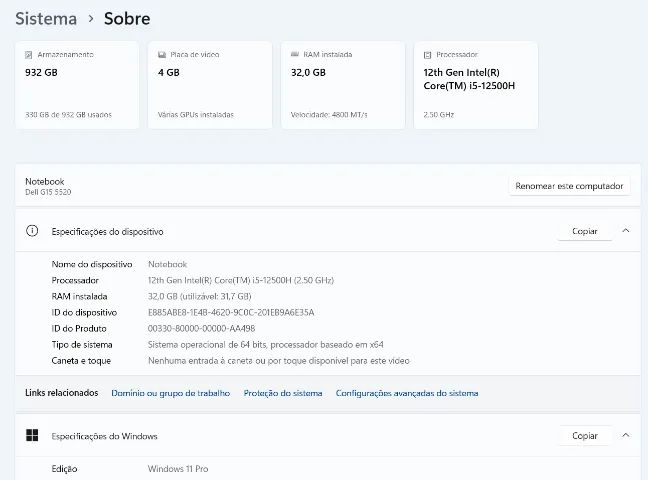648x480 pixels.
Task: Click the 330 GB de 932 GB usados text
Action: [x=69, y=115]
